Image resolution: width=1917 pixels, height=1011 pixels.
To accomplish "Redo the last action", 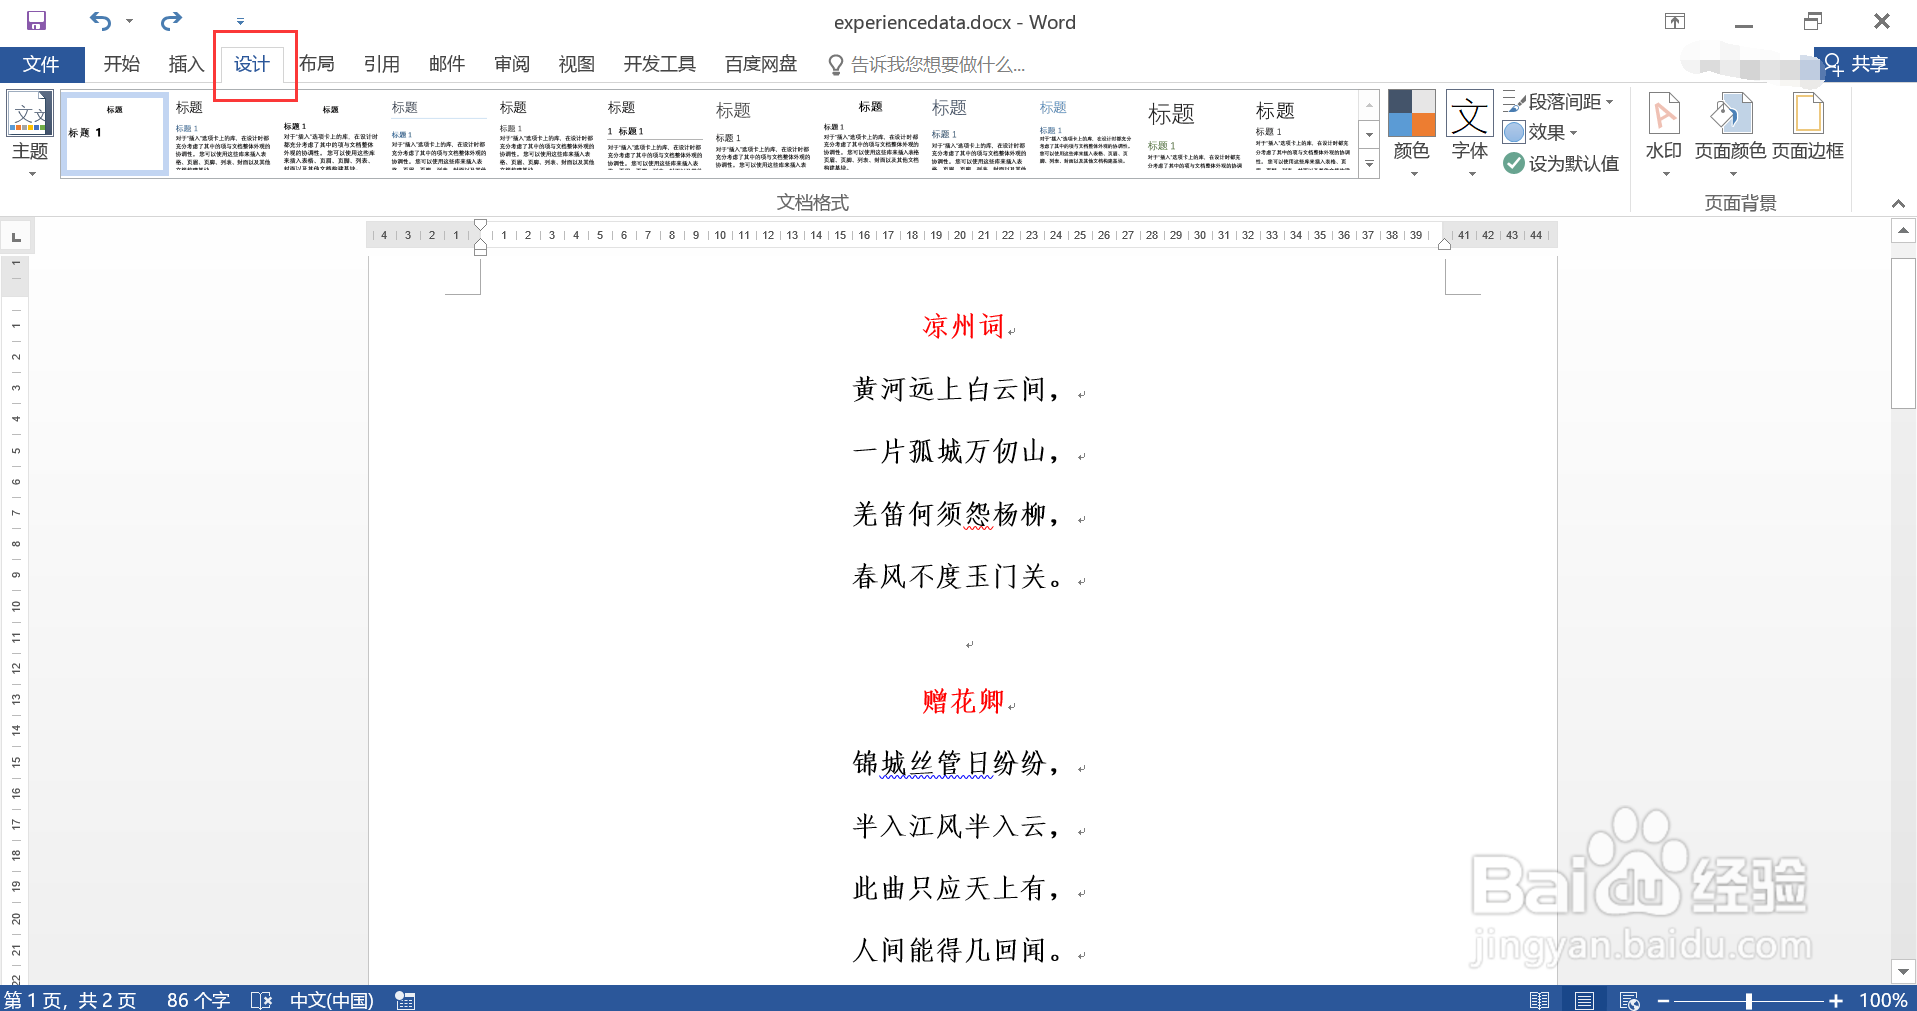I will click(170, 20).
